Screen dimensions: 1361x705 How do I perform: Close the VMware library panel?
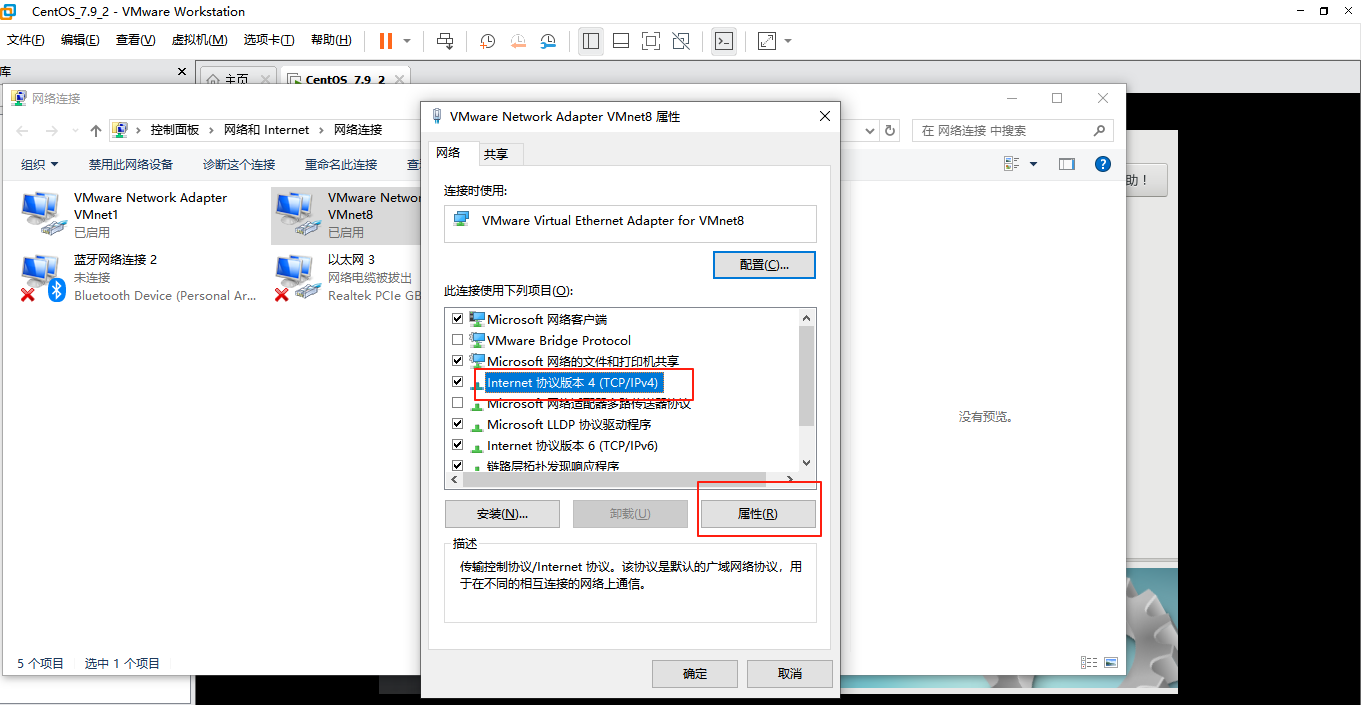coord(182,72)
